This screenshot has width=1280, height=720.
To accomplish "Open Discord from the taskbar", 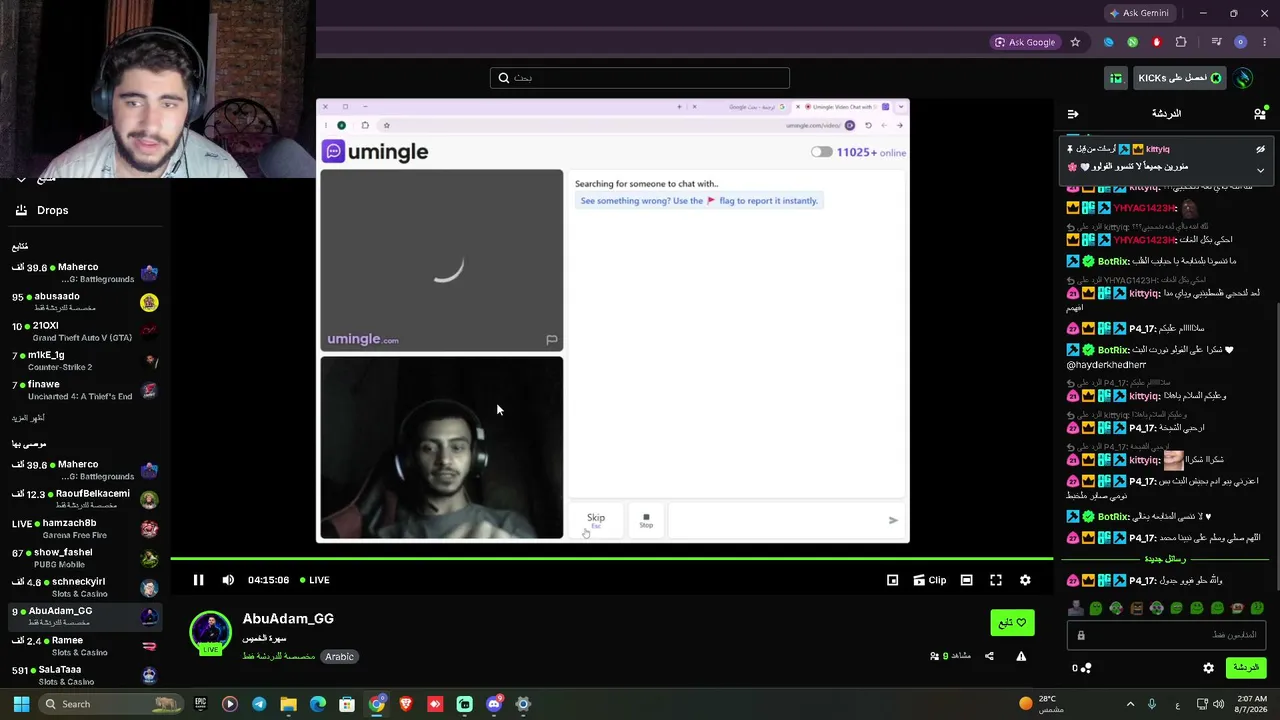I will click(493, 704).
